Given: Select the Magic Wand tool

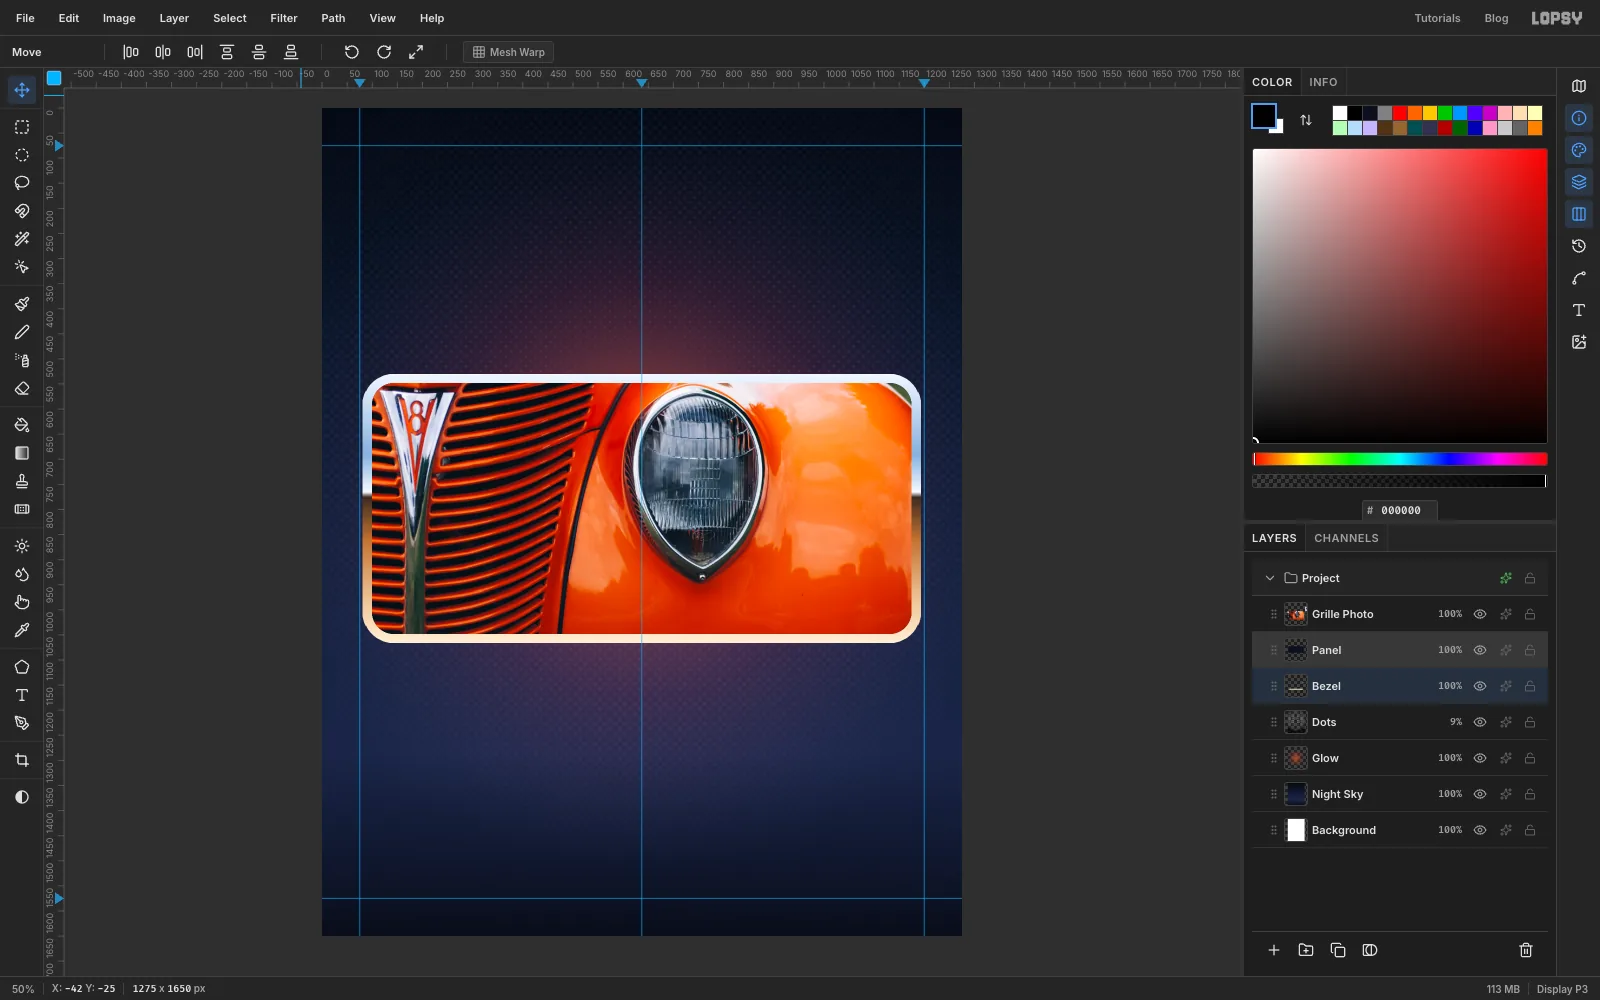Looking at the screenshot, I should tap(22, 239).
